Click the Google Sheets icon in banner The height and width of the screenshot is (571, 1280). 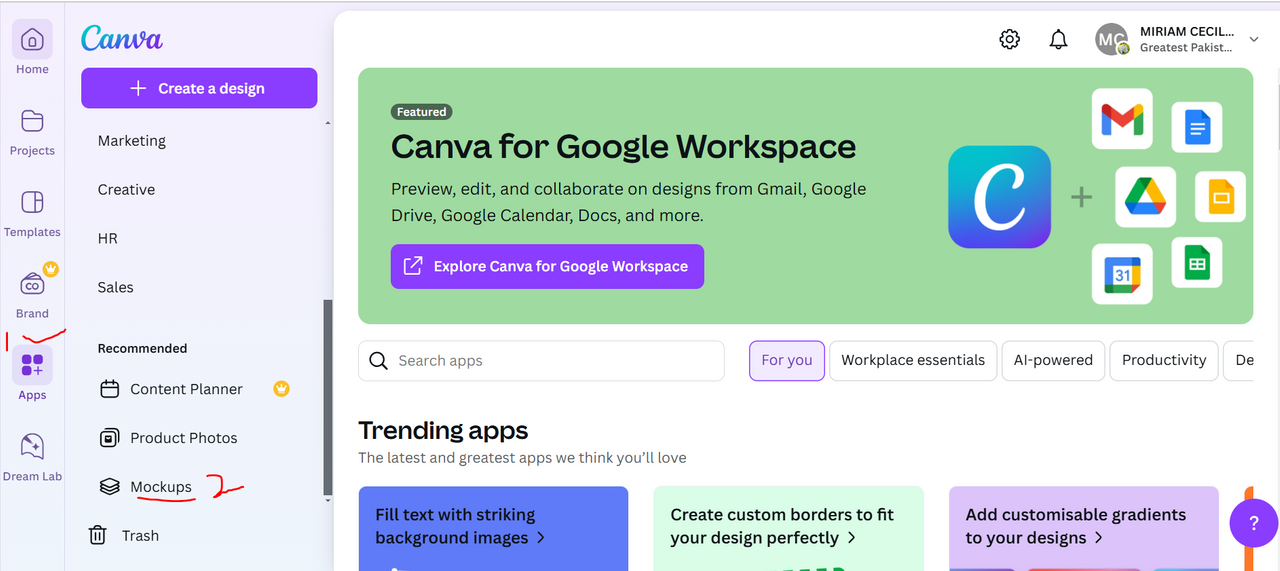[1197, 263]
